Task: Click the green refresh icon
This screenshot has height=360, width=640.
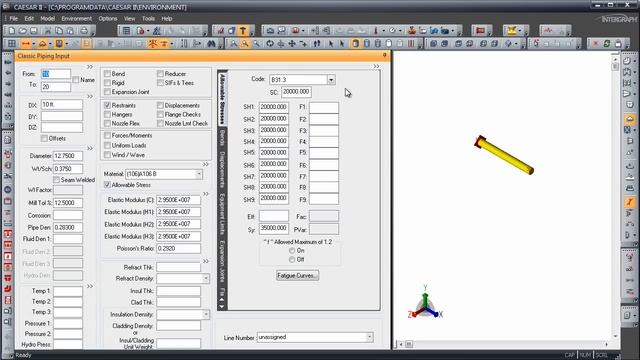Action: [x=607, y=44]
